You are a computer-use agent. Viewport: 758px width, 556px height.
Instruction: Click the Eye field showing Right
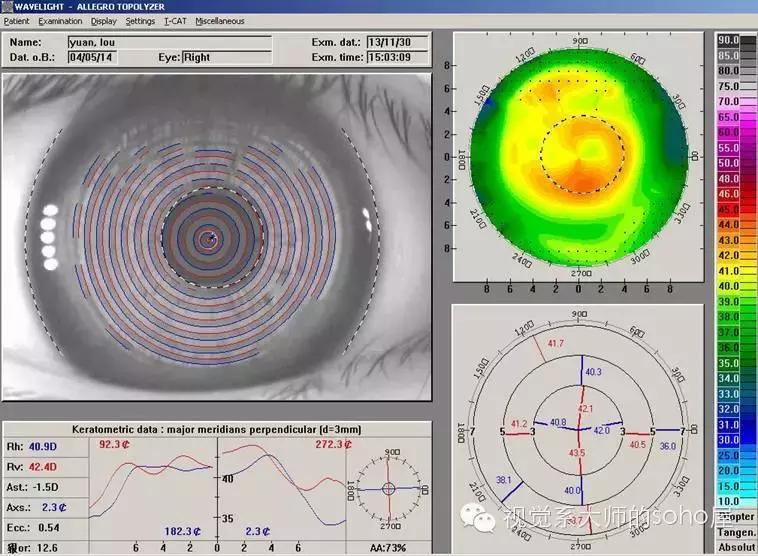tap(227, 58)
